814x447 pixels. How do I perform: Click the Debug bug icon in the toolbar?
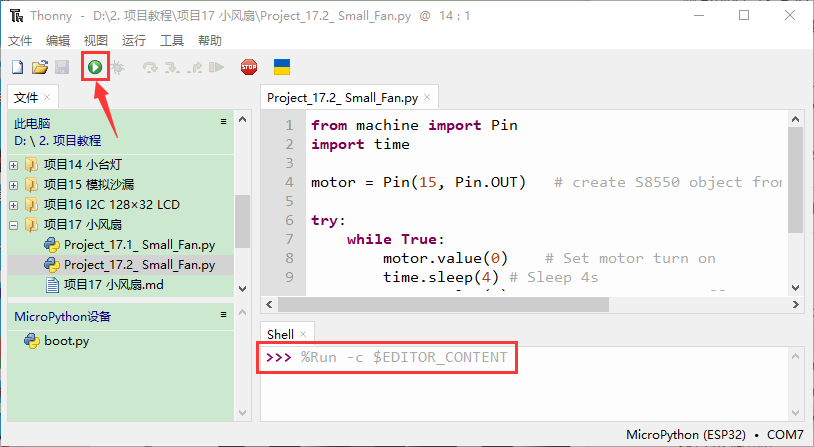[x=118, y=67]
